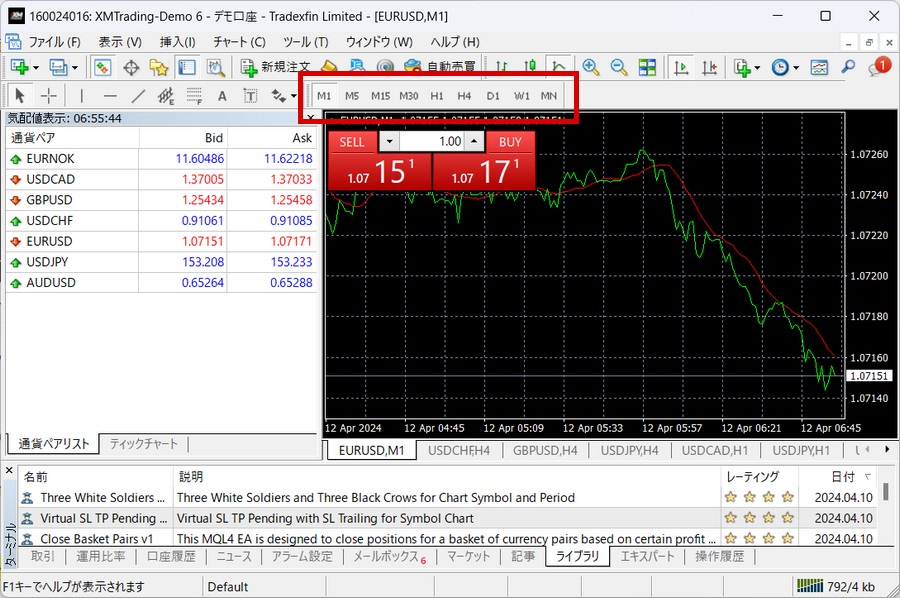Viewport: 900px width, 598px height.
Task: Toggle the Navigator folder-star icon
Action: (159, 67)
